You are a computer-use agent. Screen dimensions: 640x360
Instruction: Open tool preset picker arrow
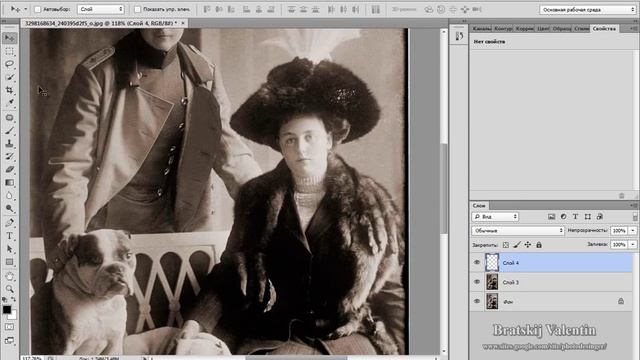pos(26,9)
